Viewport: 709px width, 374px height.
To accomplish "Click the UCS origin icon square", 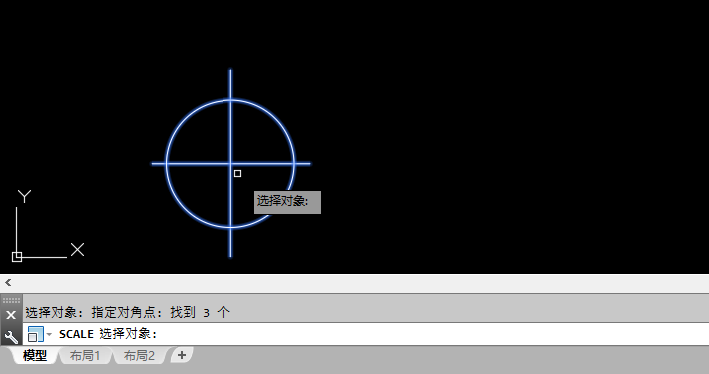I will pyautogui.click(x=17, y=257).
